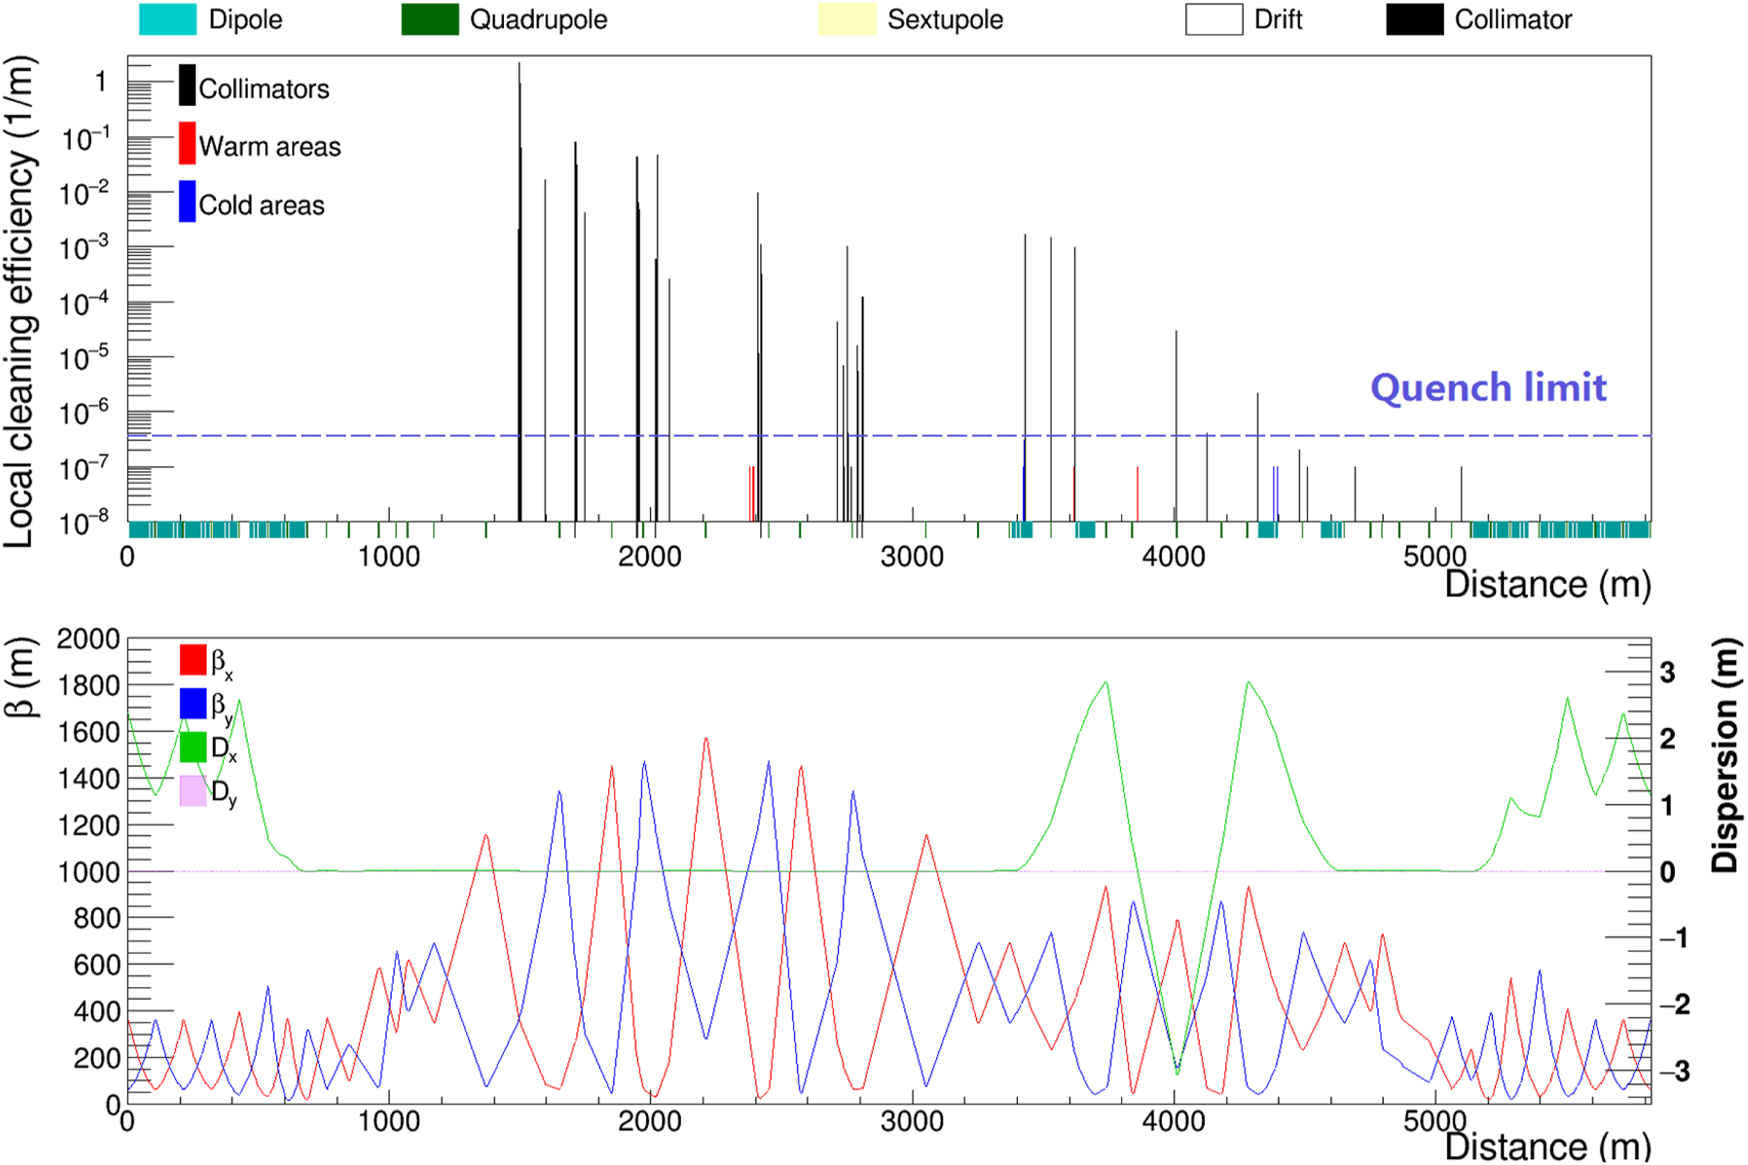Click the green Dx legend swatch
The height and width of the screenshot is (1165, 1748).
coord(193,748)
